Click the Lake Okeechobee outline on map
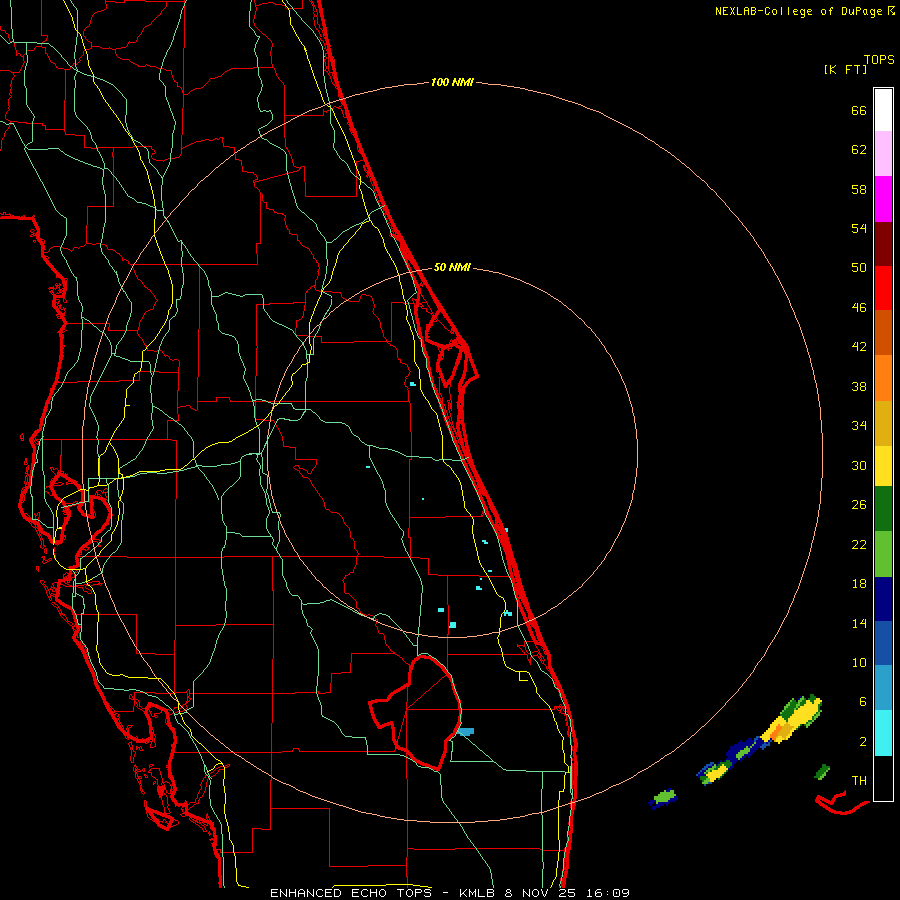900x900 pixels. point(415,713)
